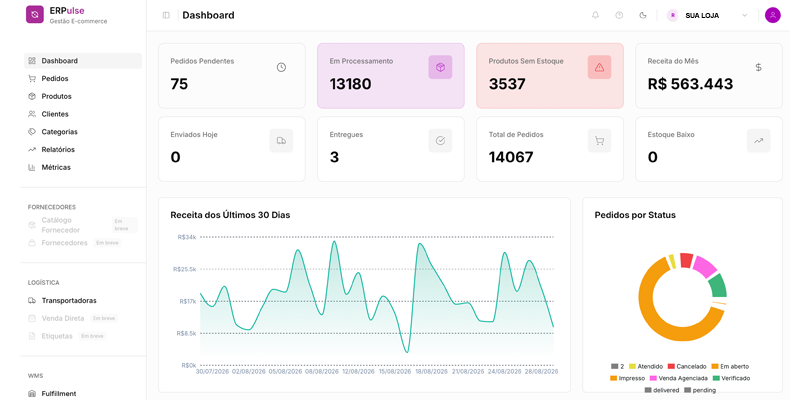800x400 pixels.
Task: Click the ERPulse logo icon
Action: pos(35,14)
